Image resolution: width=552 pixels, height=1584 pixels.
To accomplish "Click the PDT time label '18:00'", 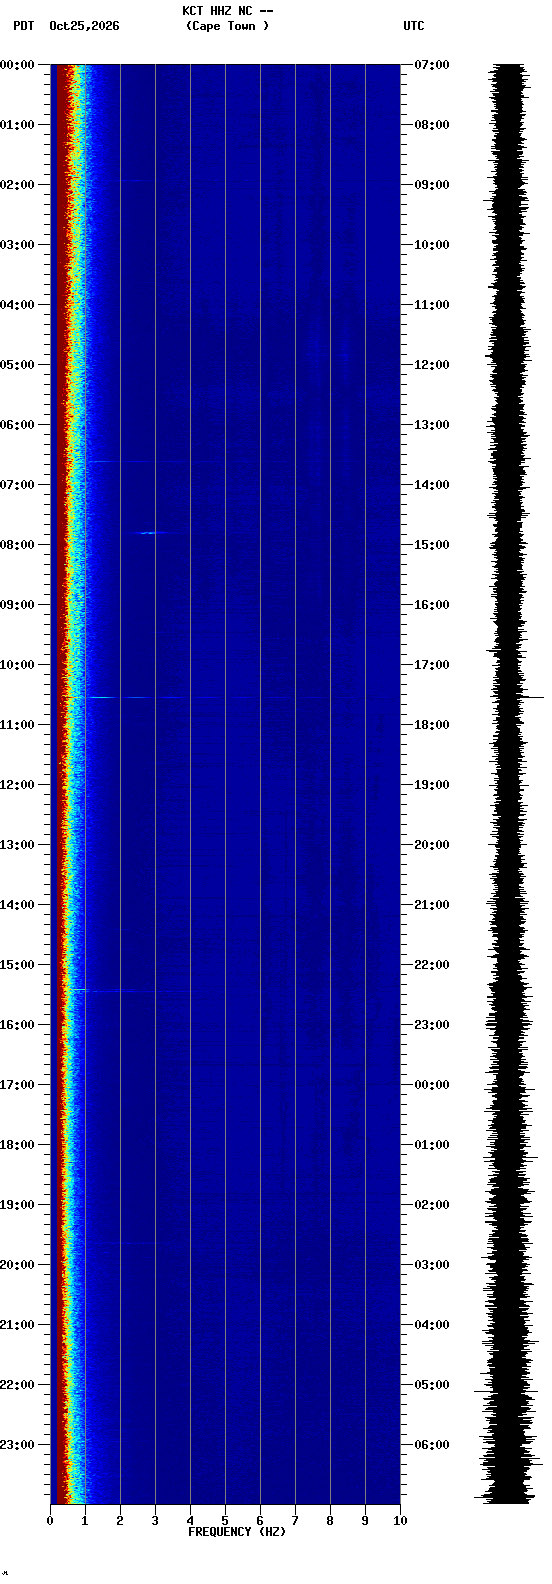I will pyautogui.click(x=17, y=1145).
